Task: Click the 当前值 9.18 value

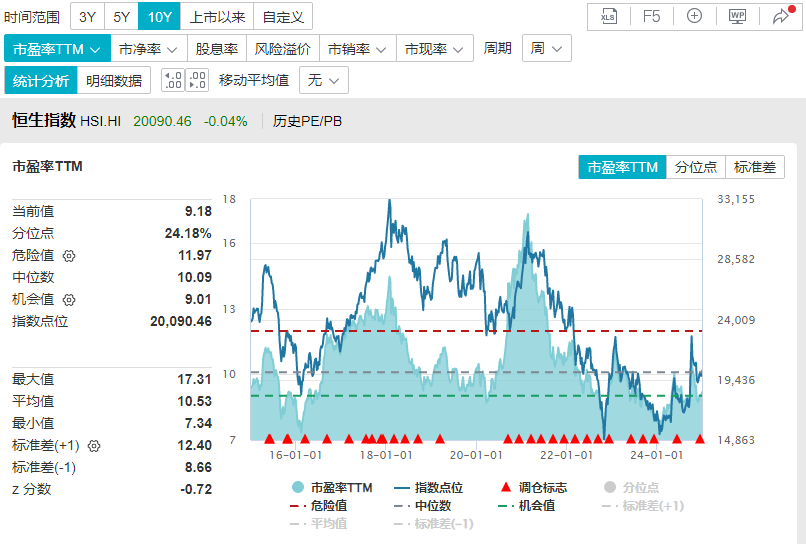Action: tap(198, 211)
